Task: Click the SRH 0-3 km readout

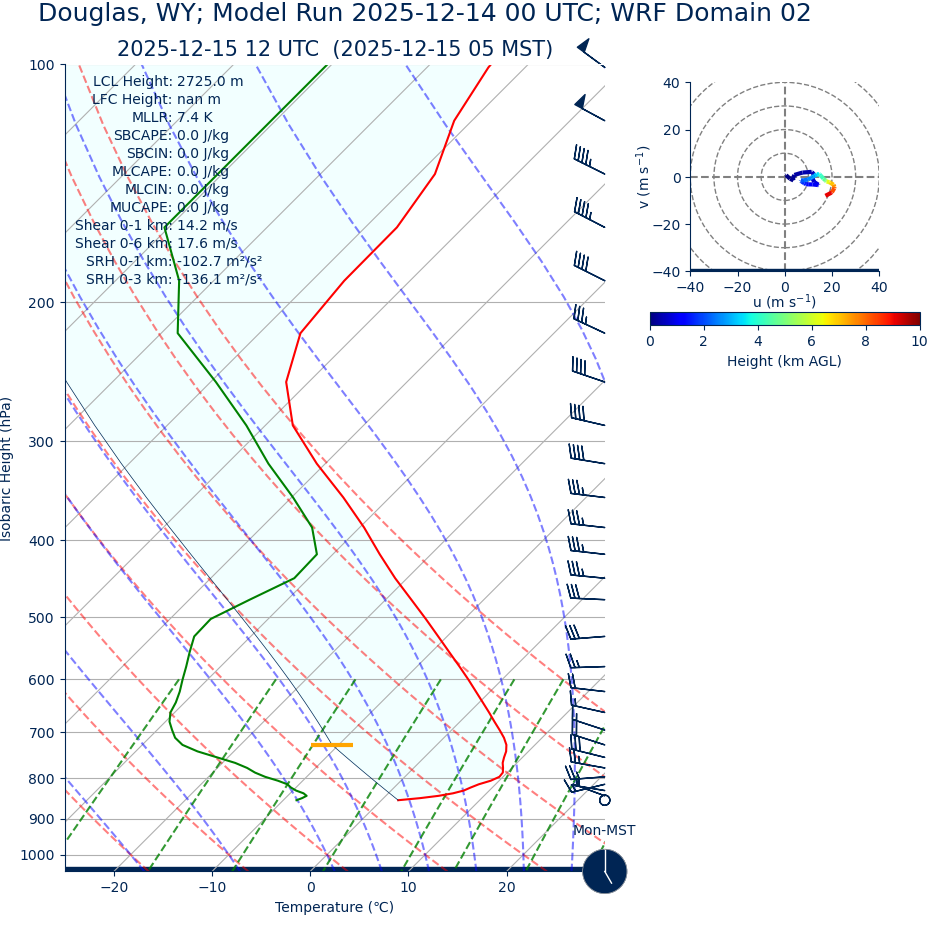Action: point(173,280)
